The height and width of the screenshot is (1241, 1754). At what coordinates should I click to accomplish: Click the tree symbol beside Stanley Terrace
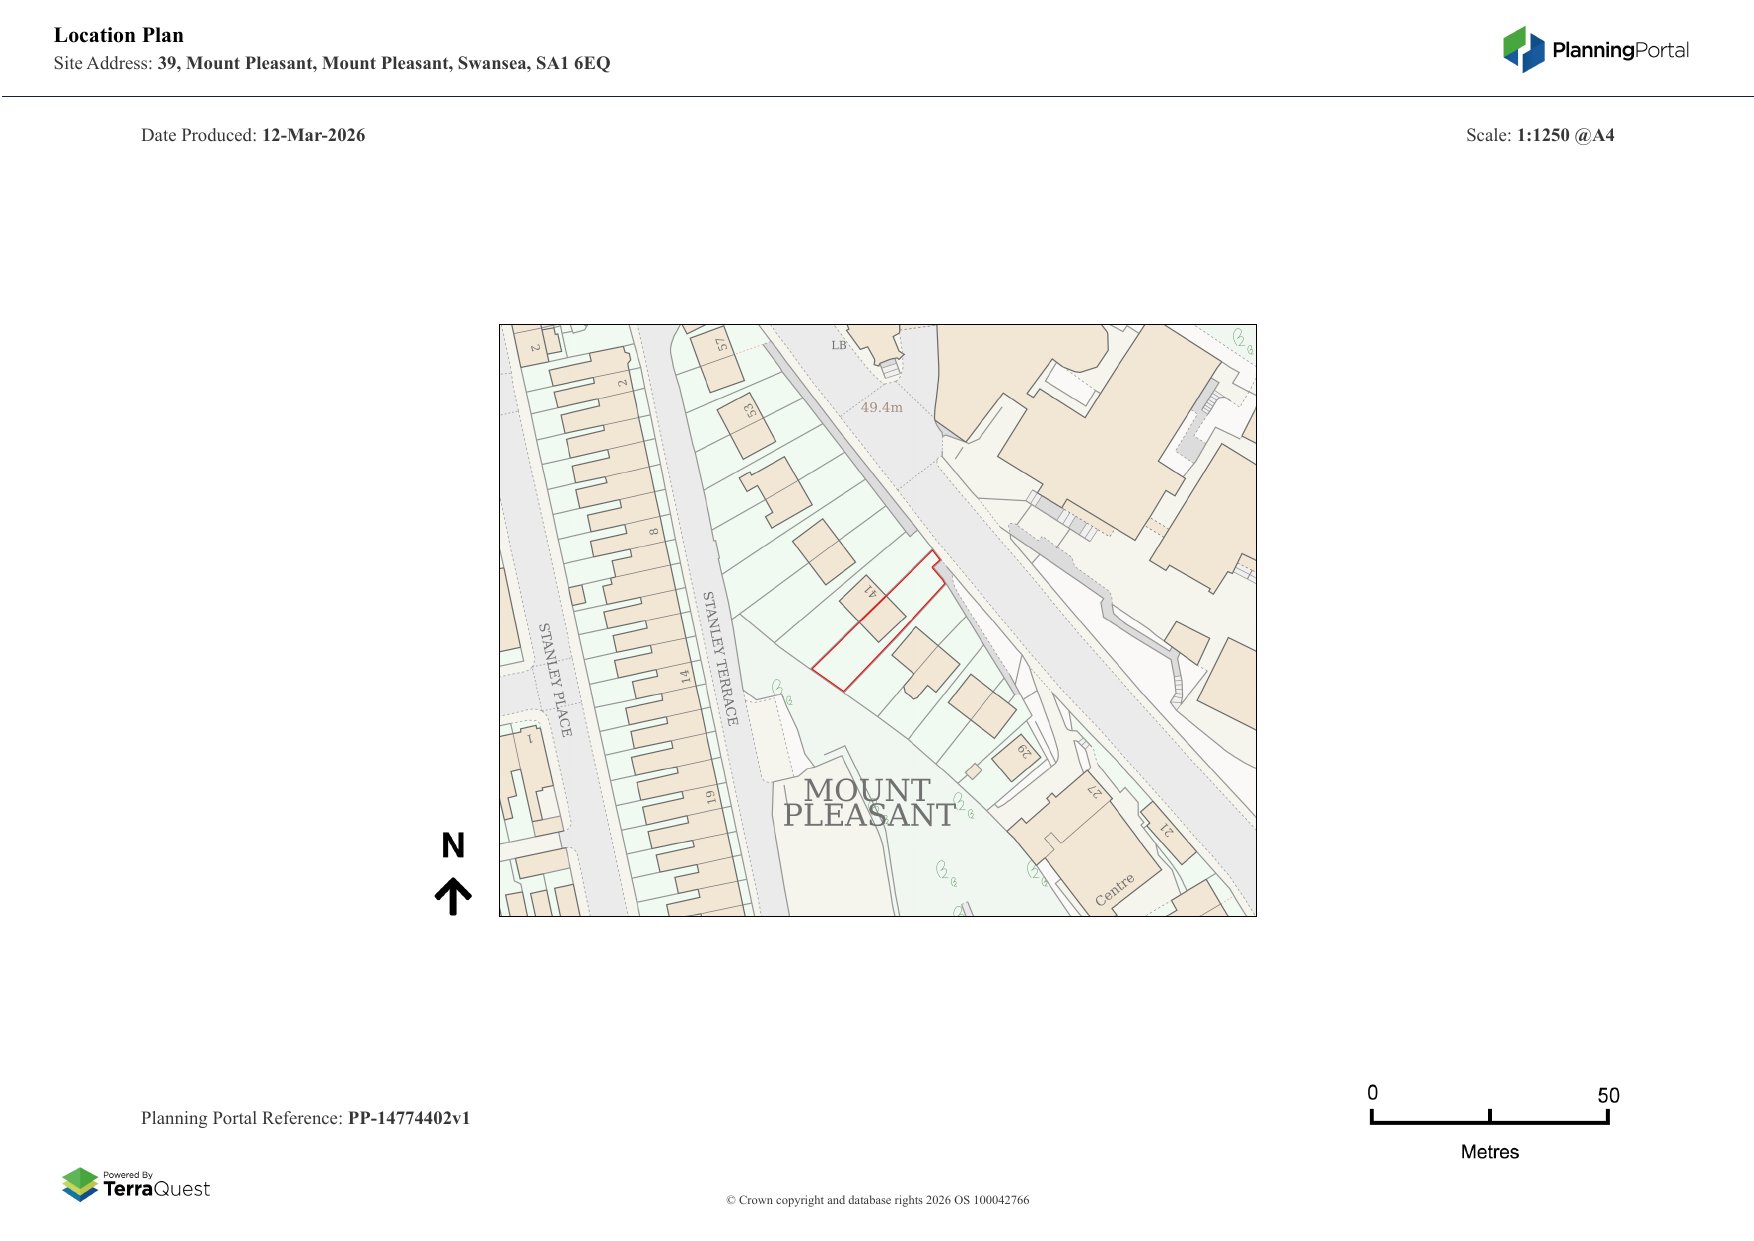778,689
